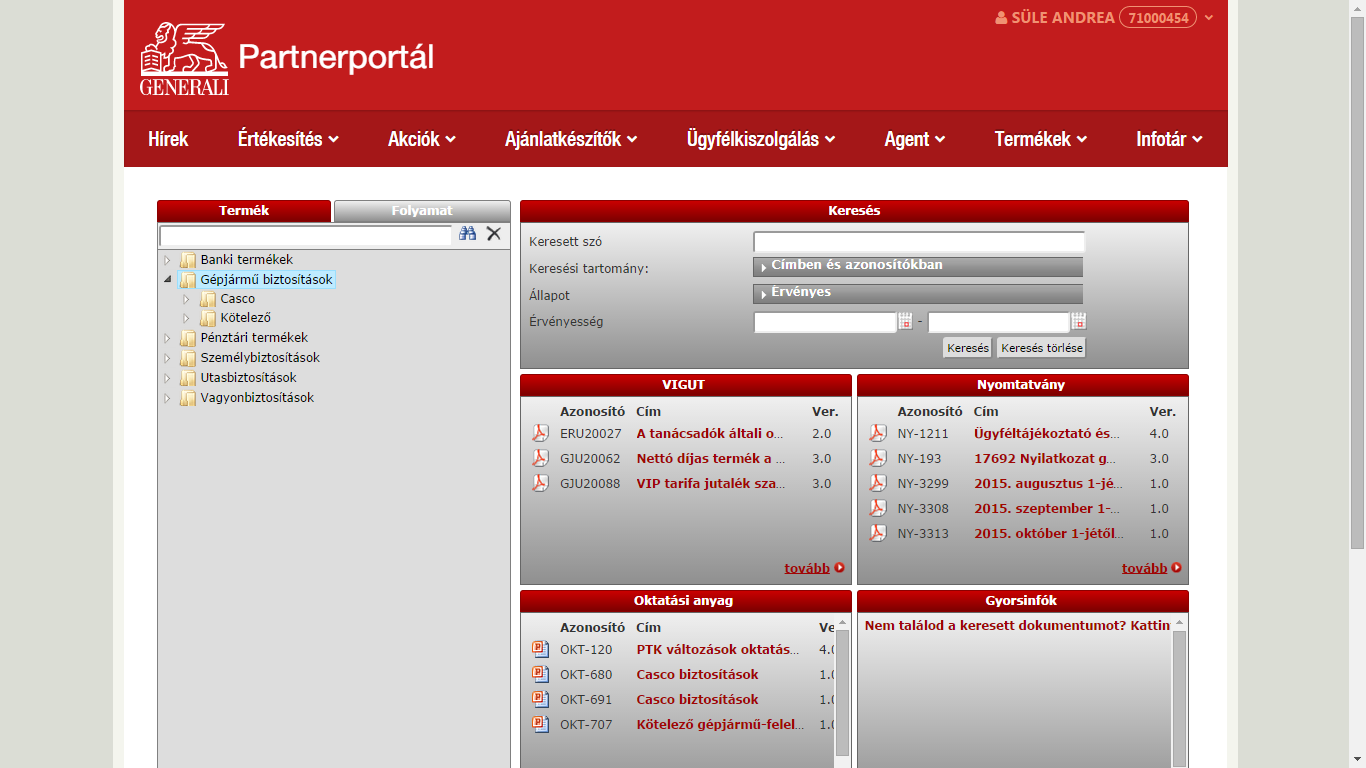Click the Vagyonbiztosítások folder icon

click(x=188, y=398)
